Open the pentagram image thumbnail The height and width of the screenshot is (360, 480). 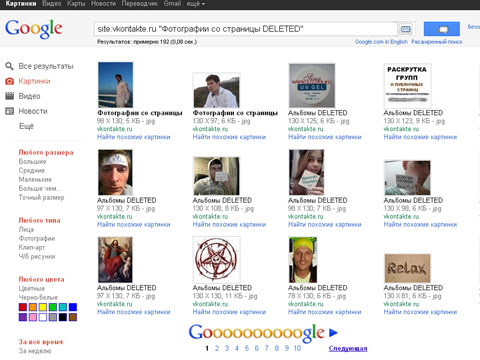216,260
